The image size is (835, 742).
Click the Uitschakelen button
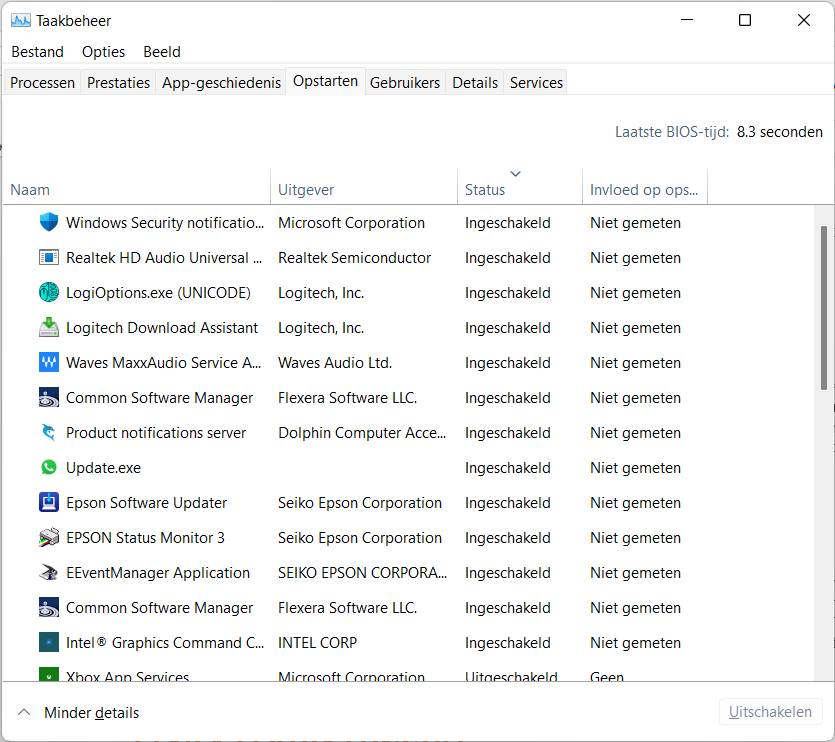coord(770,712)
